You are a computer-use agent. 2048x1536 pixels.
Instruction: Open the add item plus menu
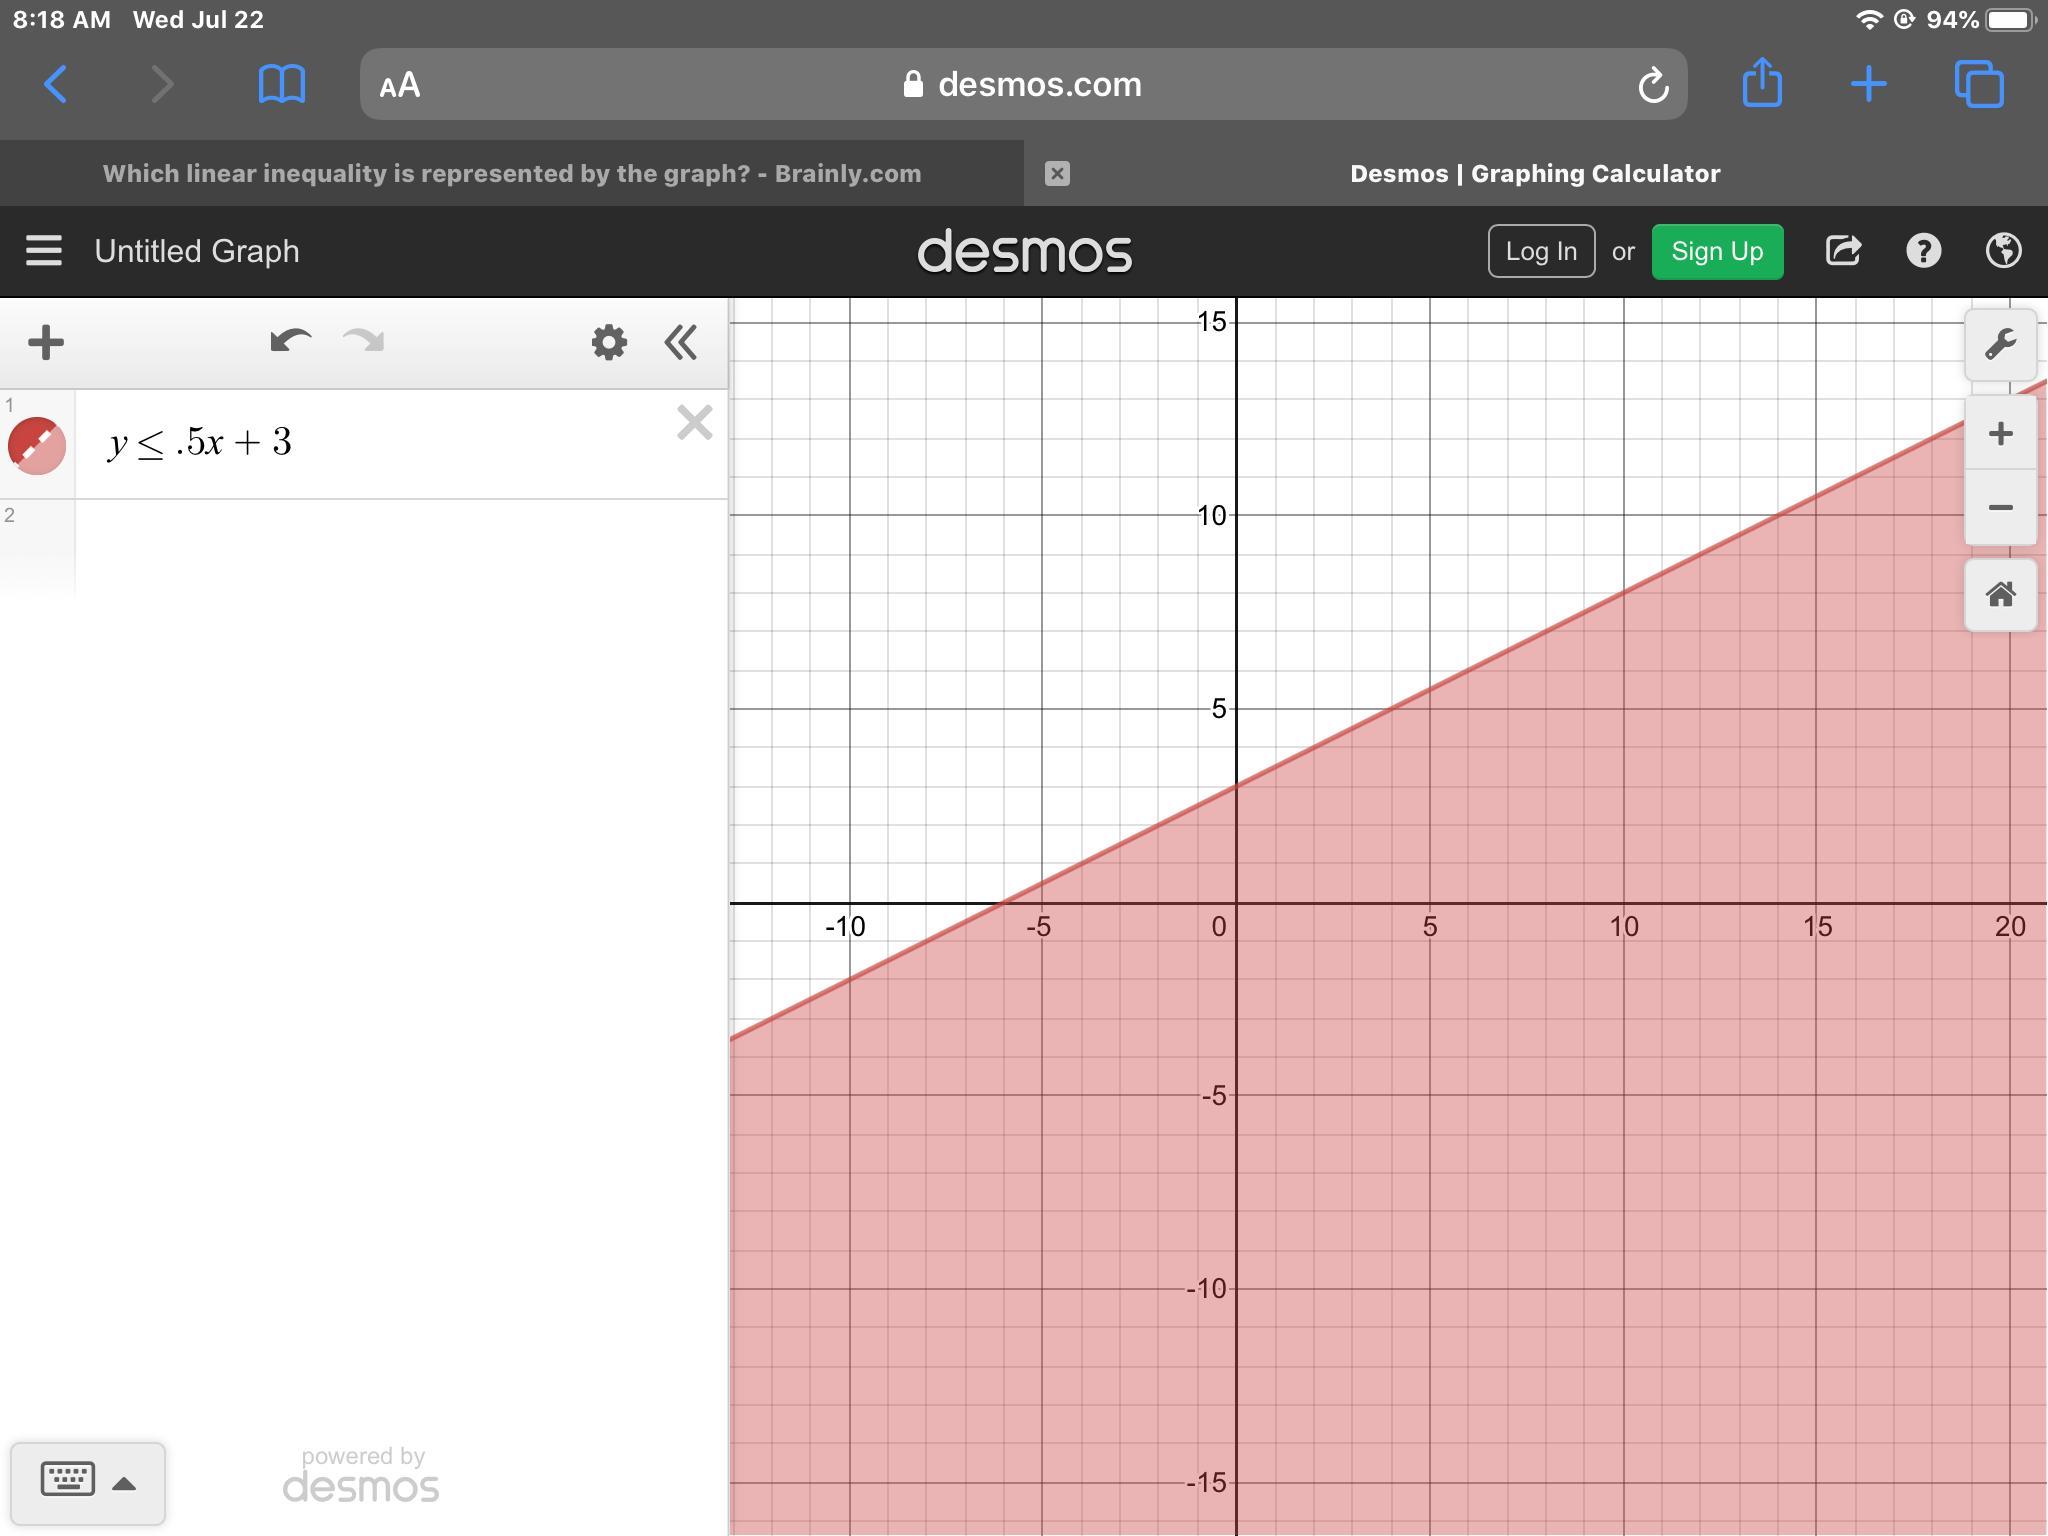click(46, 343)
